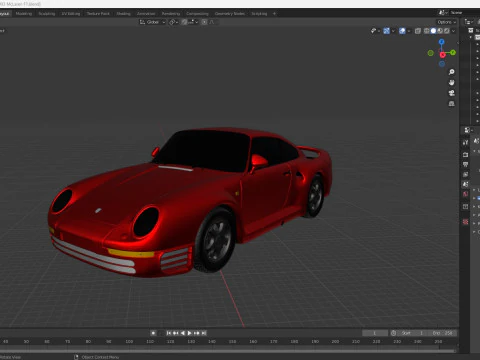Toggle viewport gizmos display

[x=386, y=31]
